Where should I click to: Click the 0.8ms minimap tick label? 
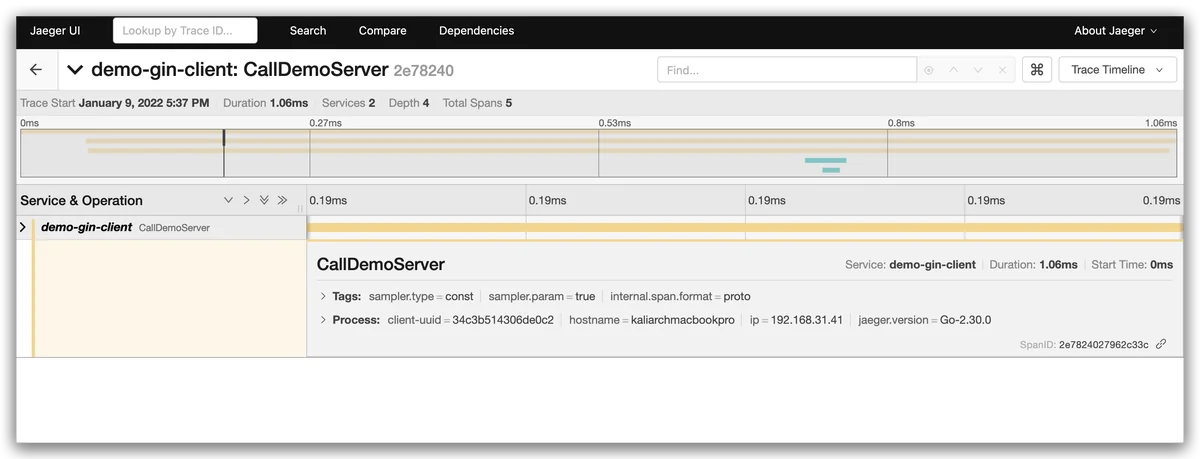click(902, 123)
